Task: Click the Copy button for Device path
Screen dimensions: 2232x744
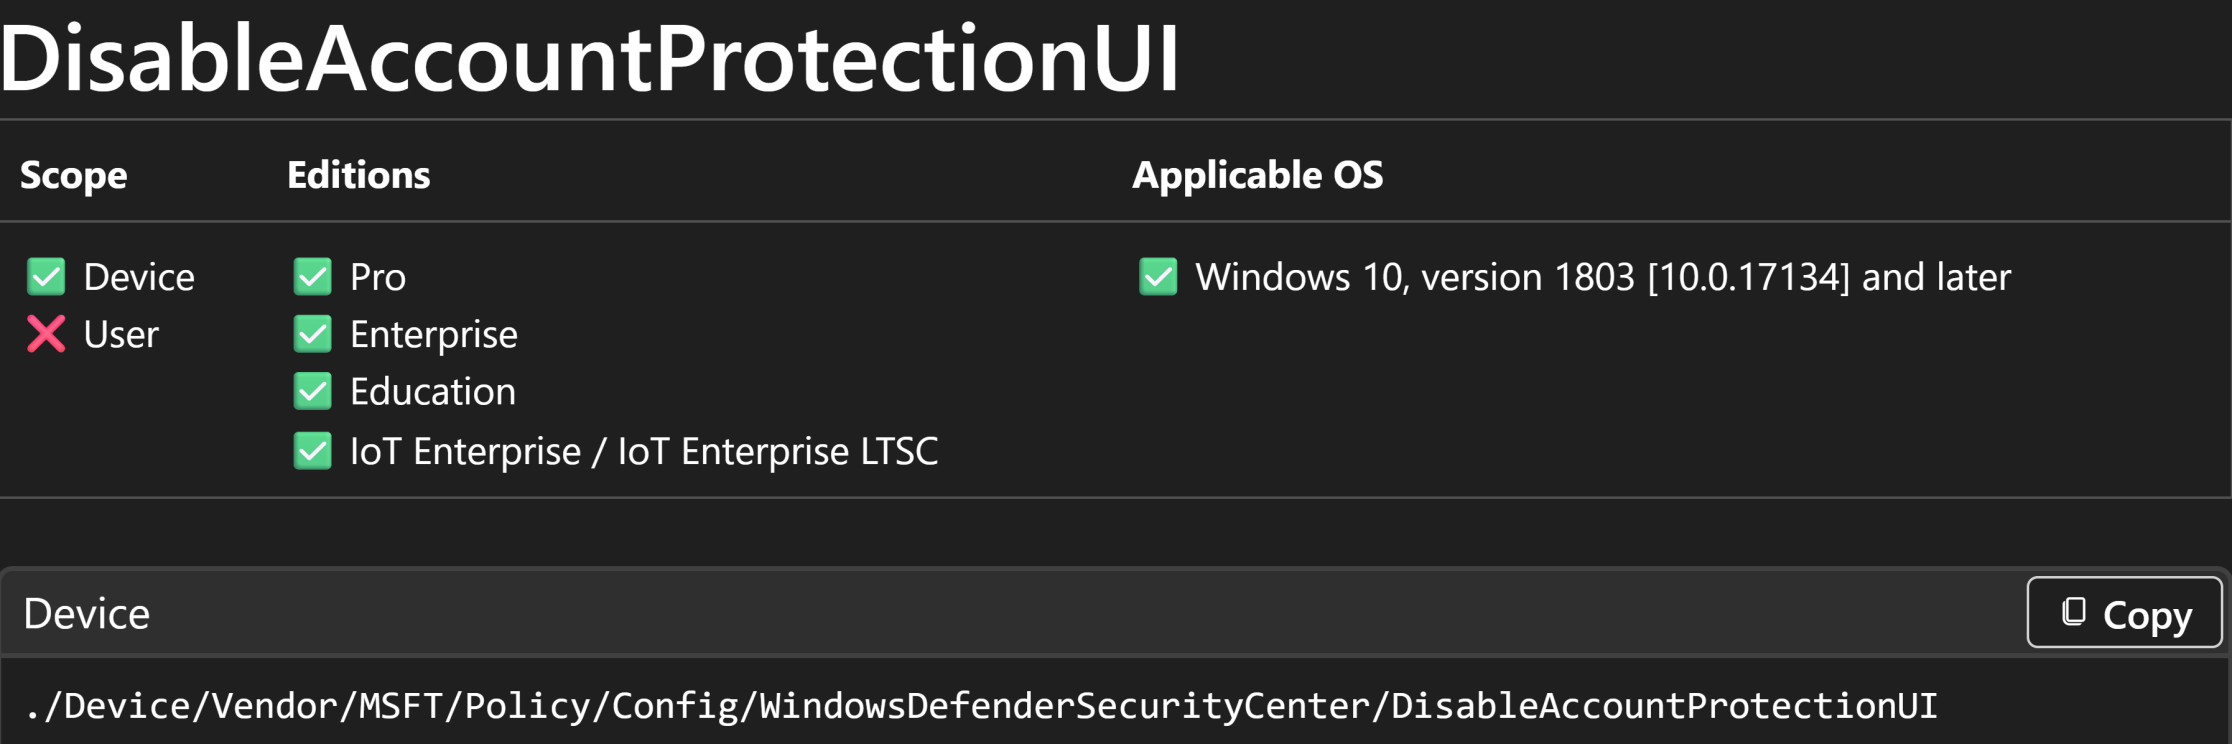Action: (2124, 613)
